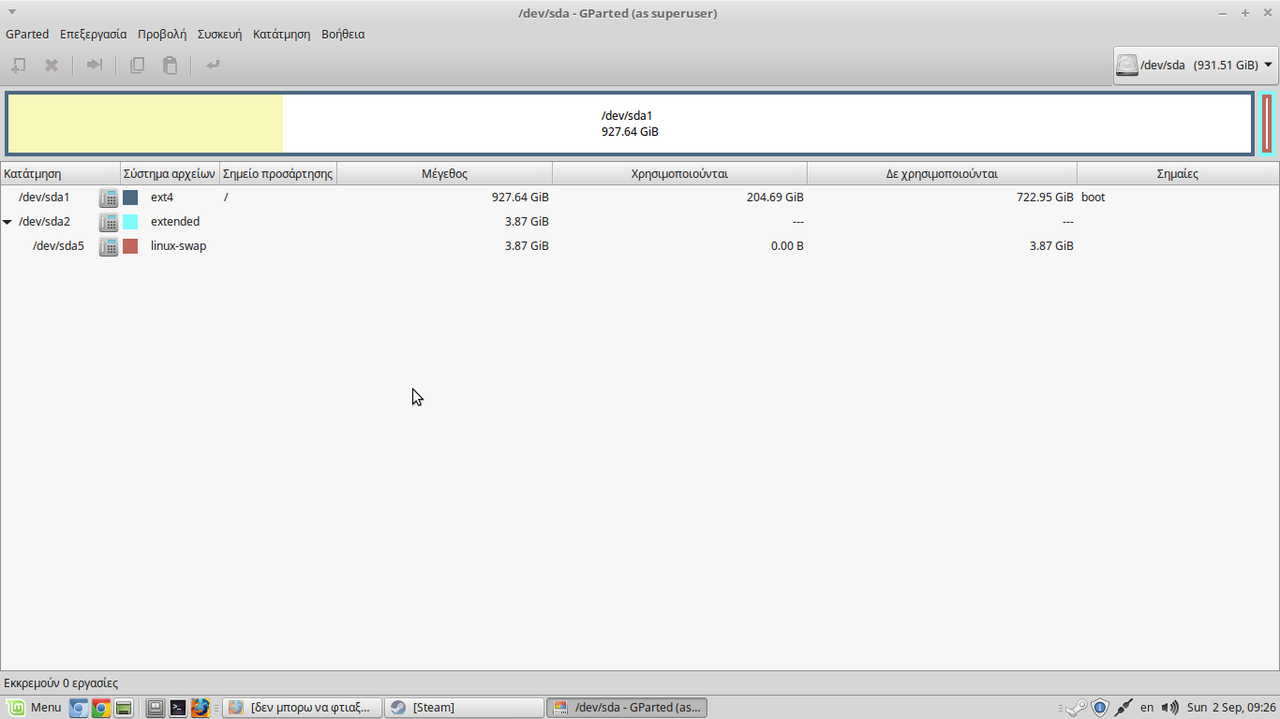The image size is (1280, 719).
Task: Open the Βοήθεια menu
Action: [343, 34]
